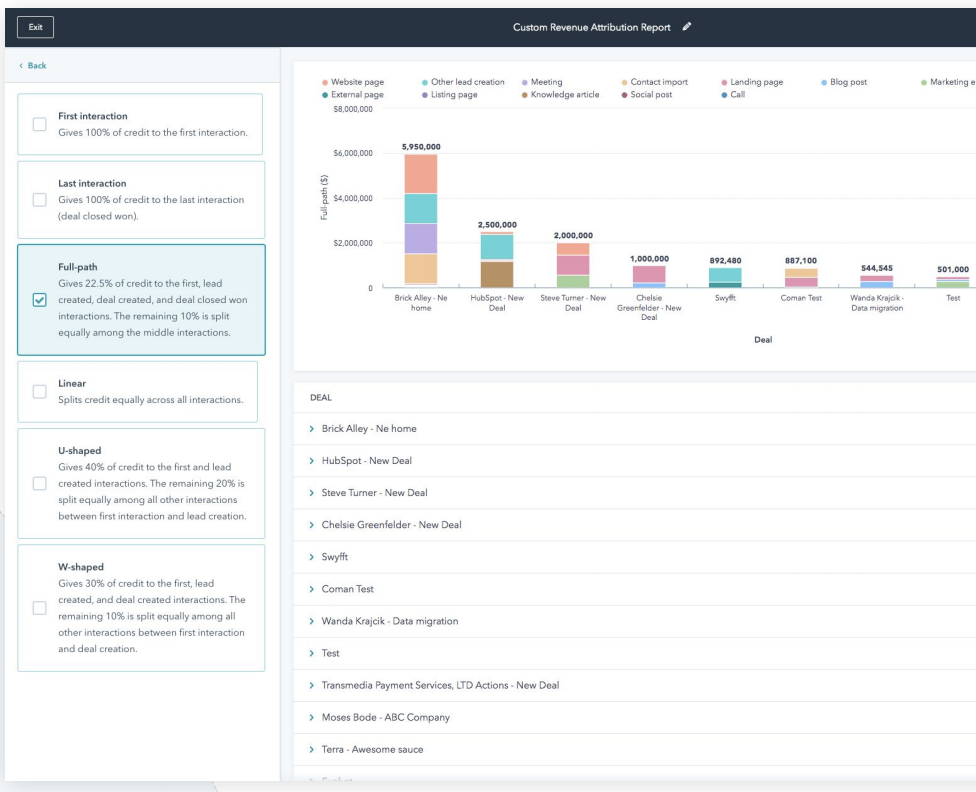Check the First interaction checkbox
This screenshot has height=792, width=976.
point(39,124)
